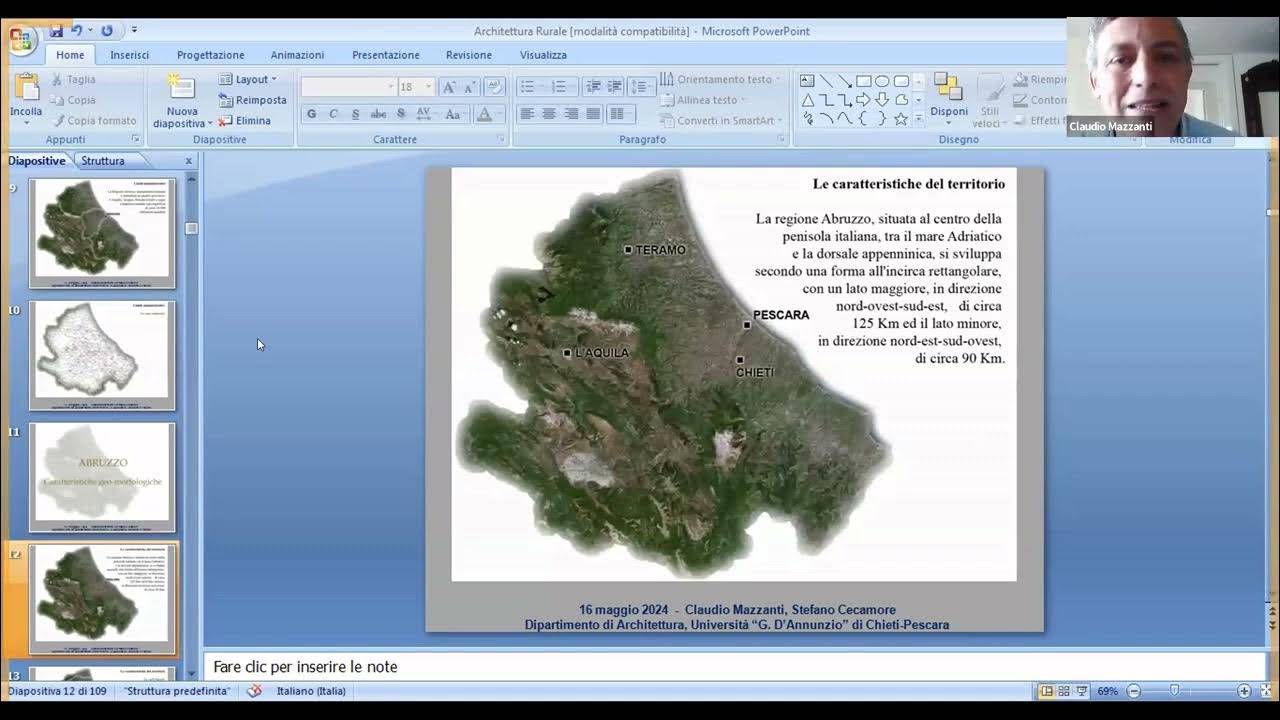Switch to the Presentazione tab
This screenshot has width=1280, height=720.
(x=386, y=55)
